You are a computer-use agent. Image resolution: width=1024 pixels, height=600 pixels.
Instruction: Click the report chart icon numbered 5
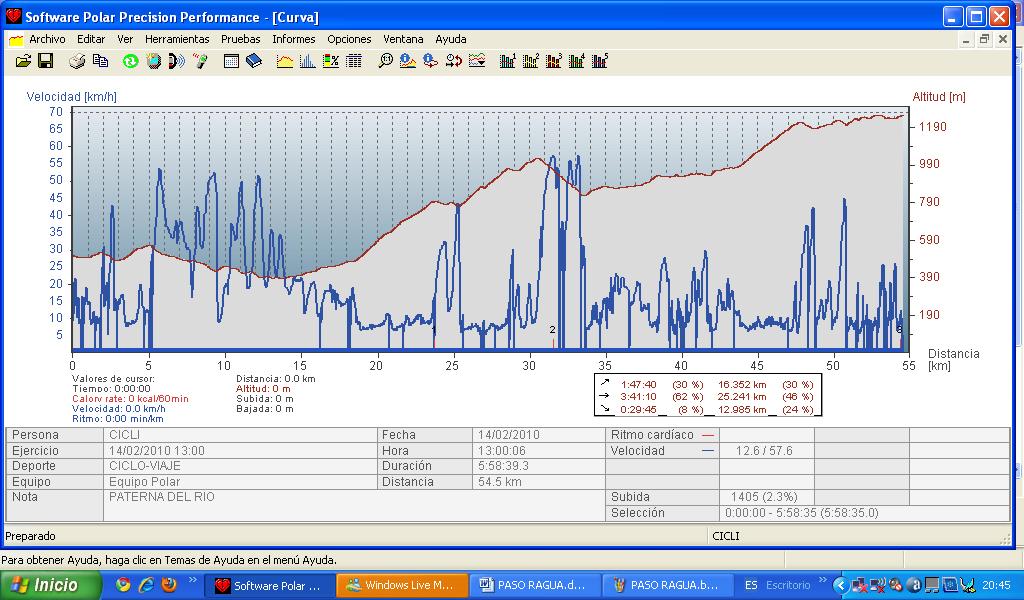600,61
